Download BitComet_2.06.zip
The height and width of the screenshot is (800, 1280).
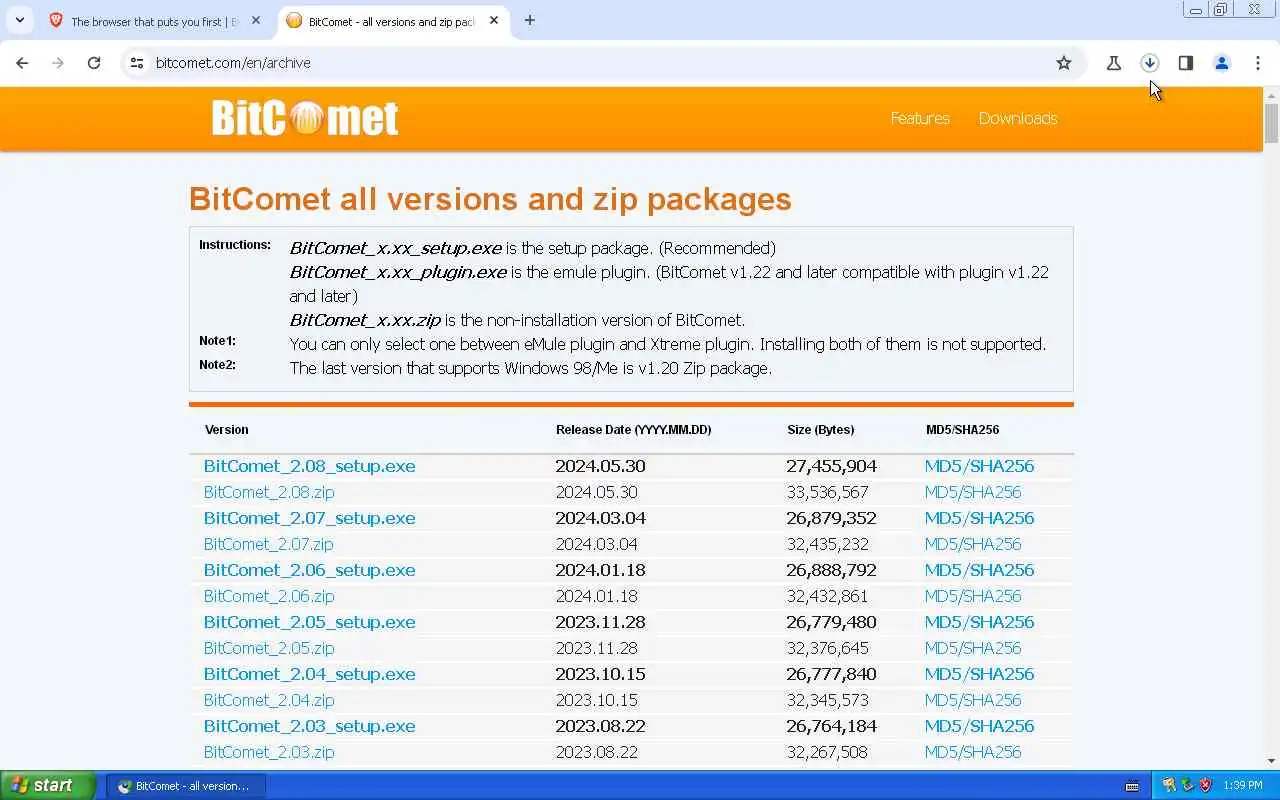point(269,596)
